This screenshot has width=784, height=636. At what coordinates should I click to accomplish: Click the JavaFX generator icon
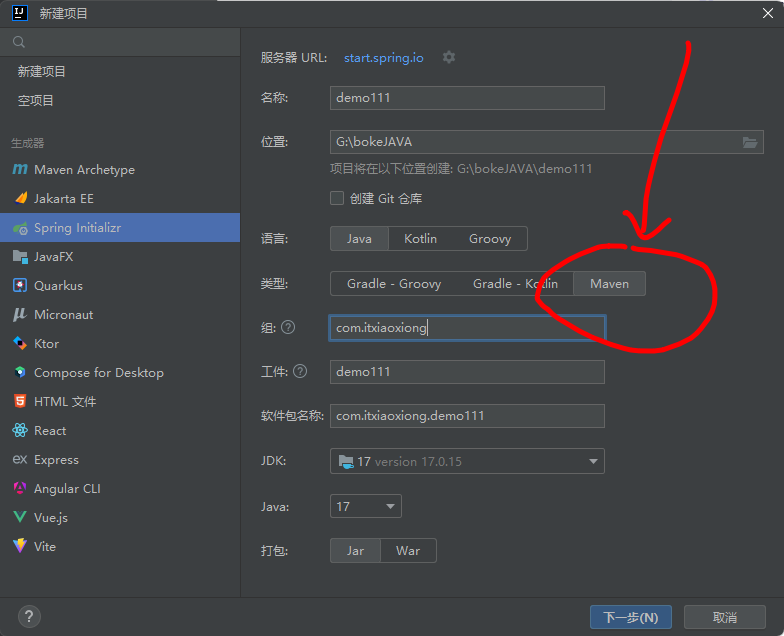point(20,256)
